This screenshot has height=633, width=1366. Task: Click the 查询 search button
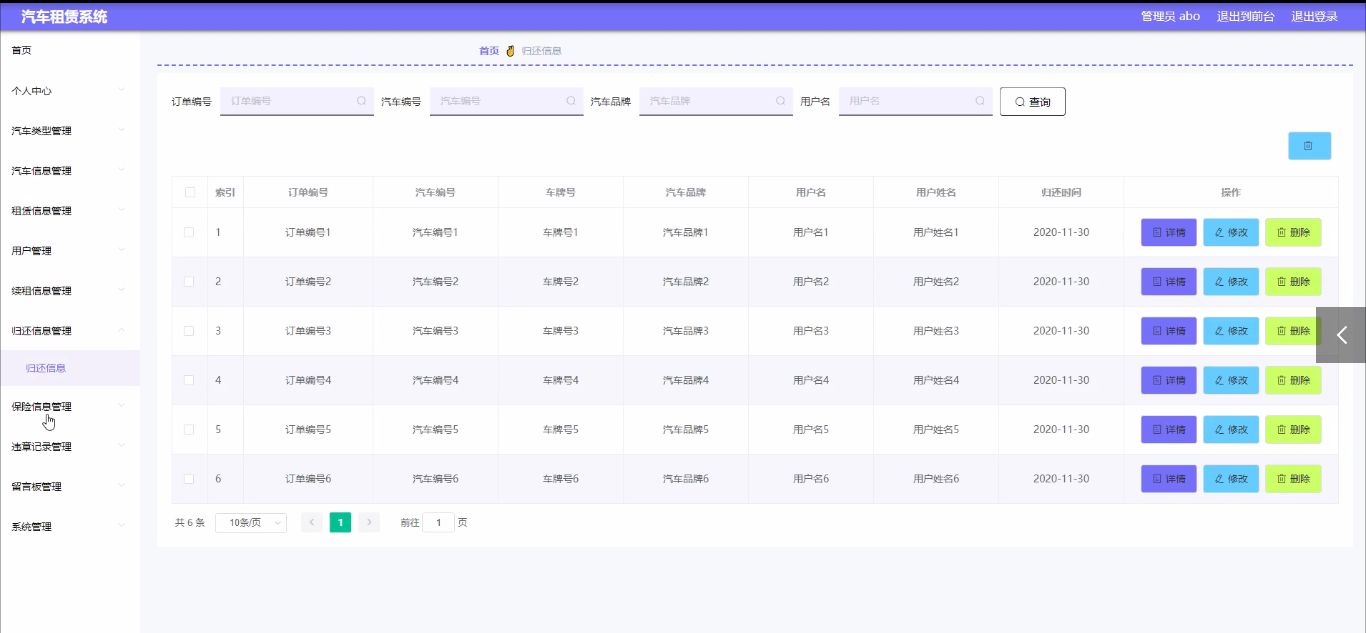point(1033,102)
